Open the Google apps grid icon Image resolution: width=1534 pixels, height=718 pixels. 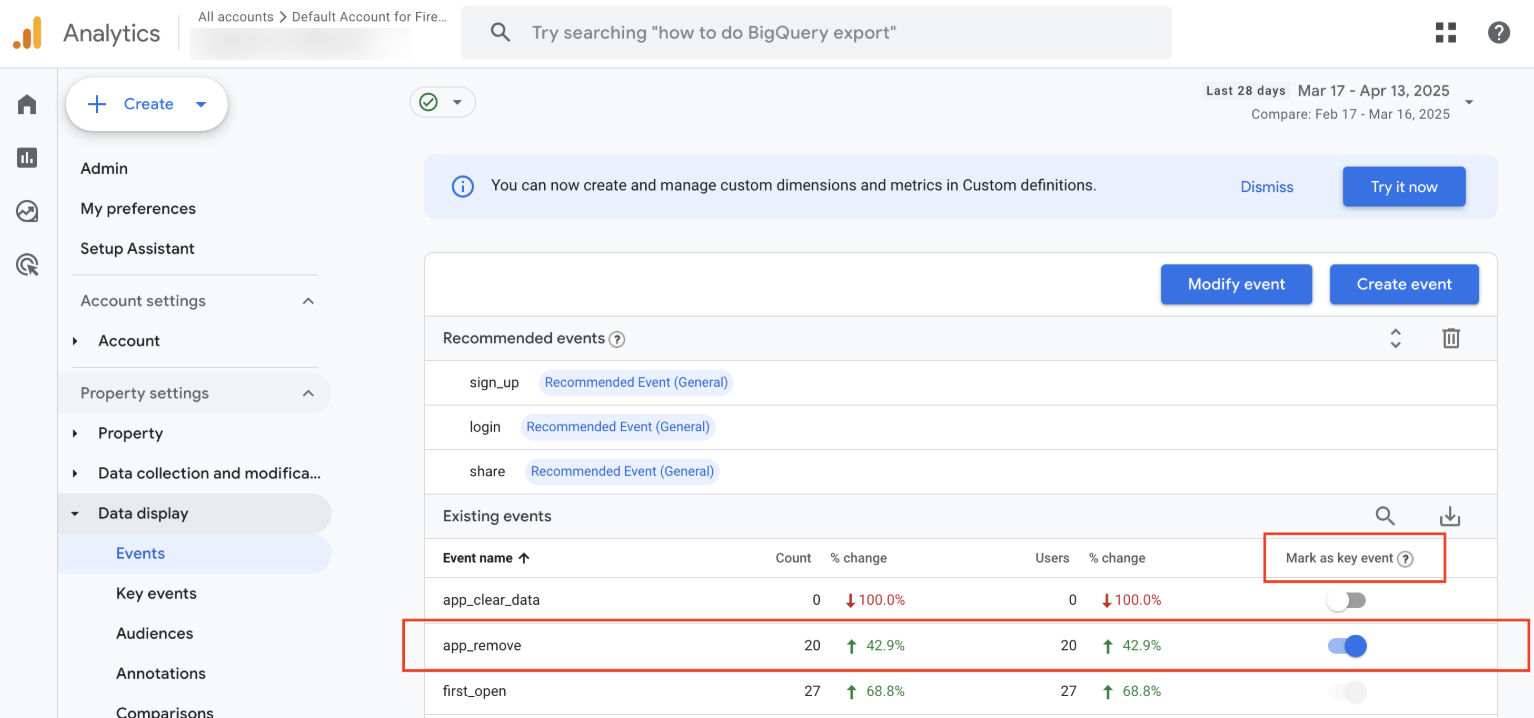(x=1445, y=32)
